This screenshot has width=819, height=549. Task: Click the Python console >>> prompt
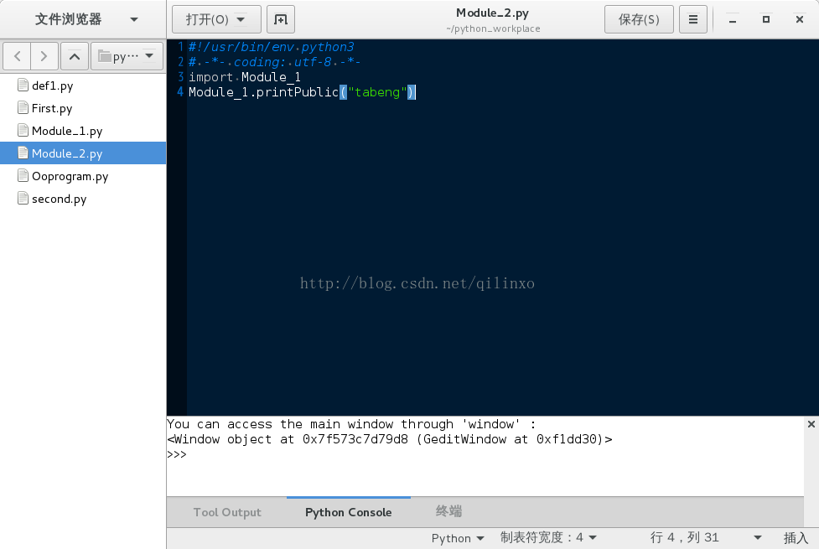pyautogui.click(x=177, y=454)
